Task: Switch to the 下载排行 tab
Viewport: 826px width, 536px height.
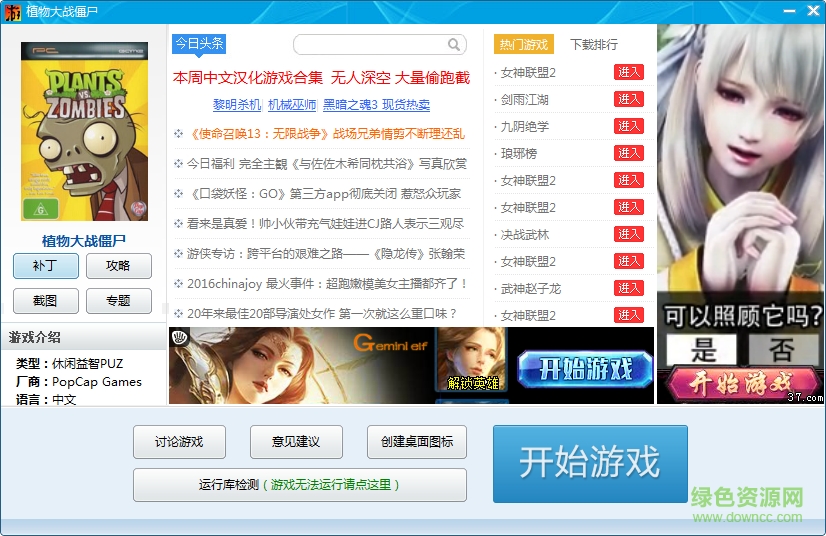Action: tap(594, 45)
